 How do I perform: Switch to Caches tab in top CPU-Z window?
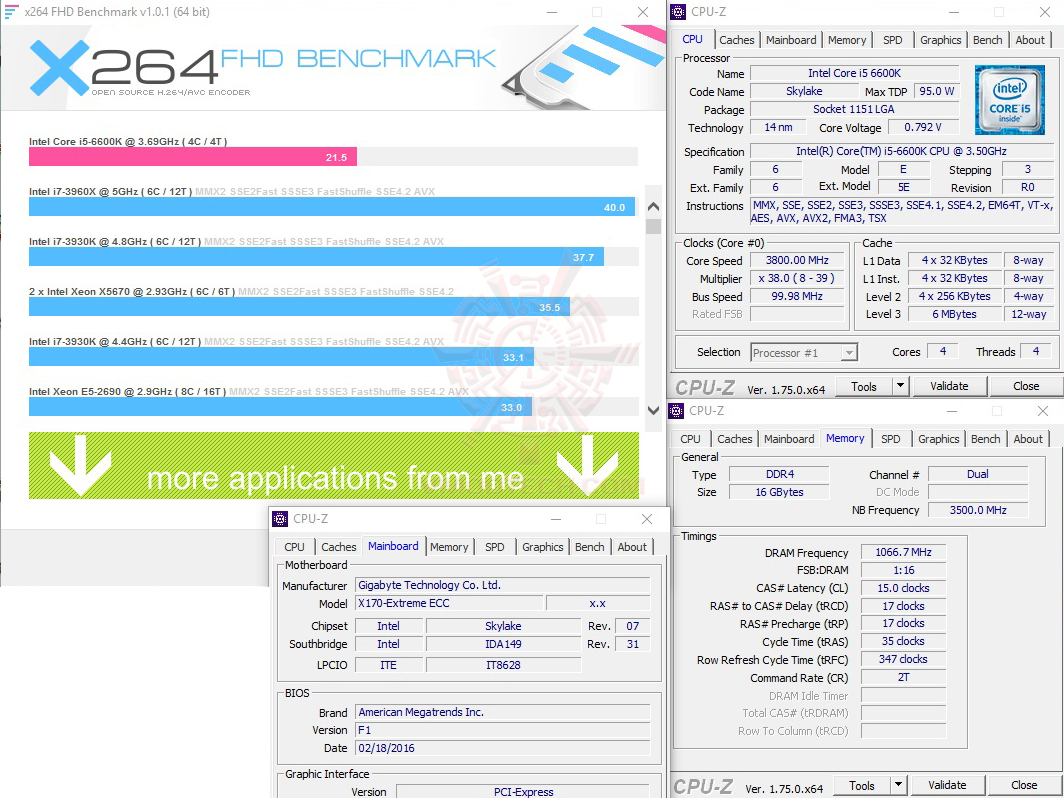[x=736, y=40]
